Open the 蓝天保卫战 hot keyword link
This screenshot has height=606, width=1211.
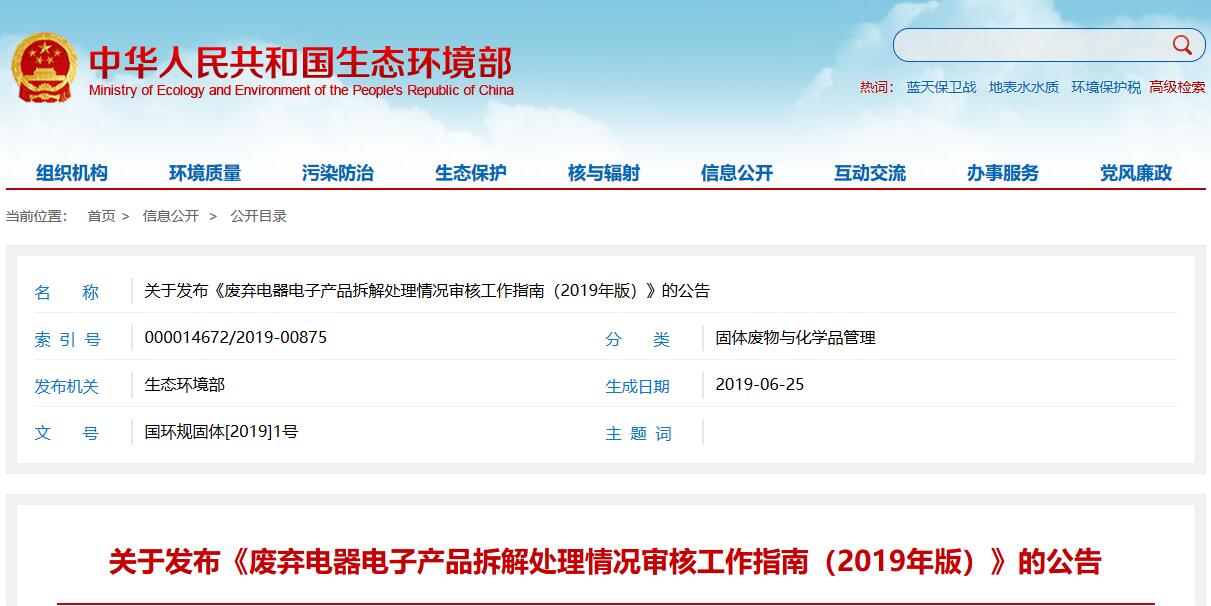click(941, 87)
